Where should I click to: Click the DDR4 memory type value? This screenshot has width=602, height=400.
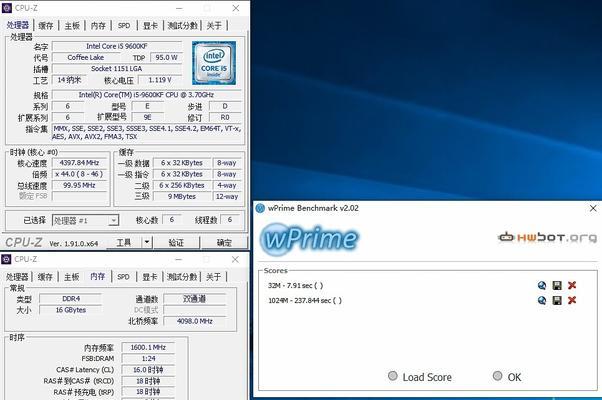click(x=71, y=299)
